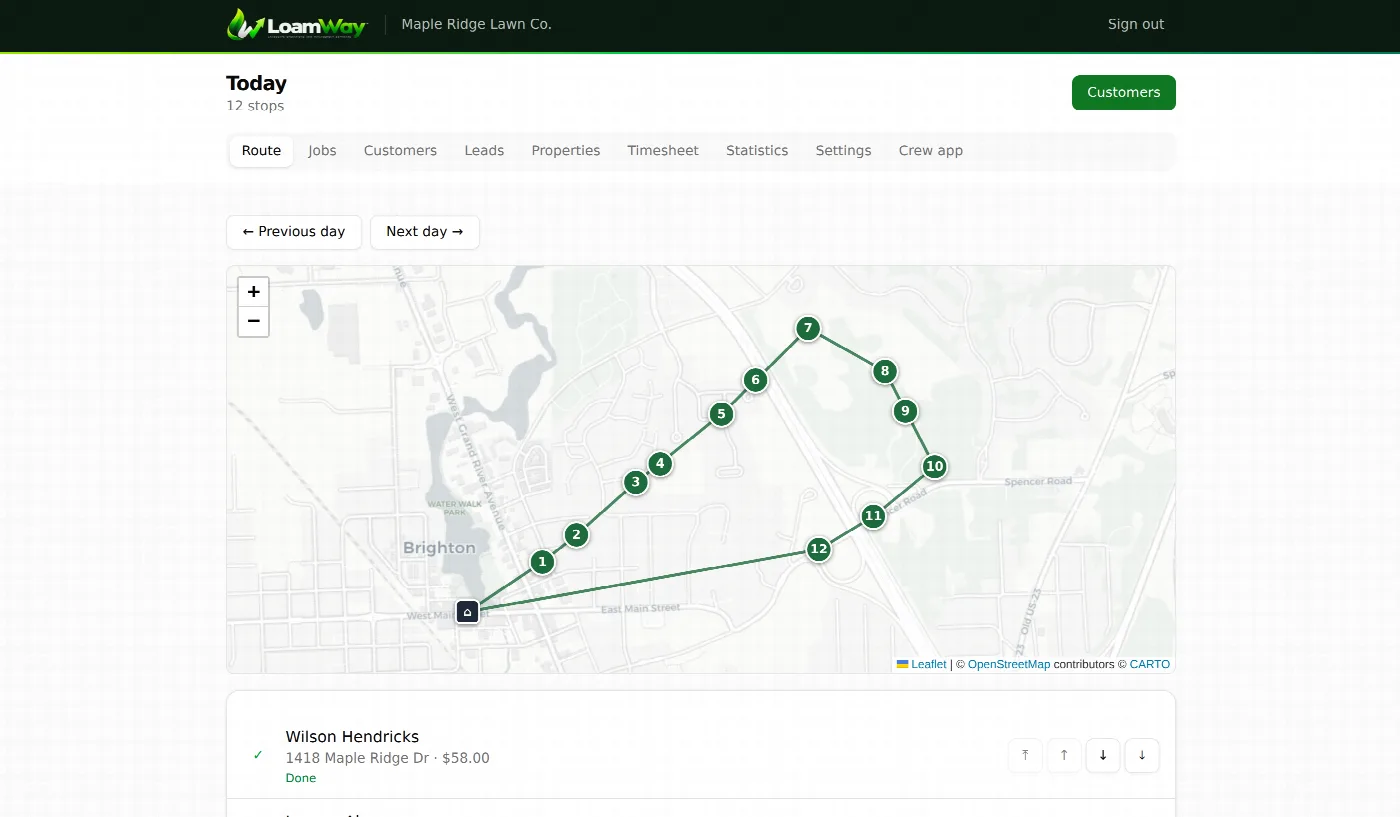The image size is (1400, 817).
Task: Zoom out on the route map
Action: point(254,322)
